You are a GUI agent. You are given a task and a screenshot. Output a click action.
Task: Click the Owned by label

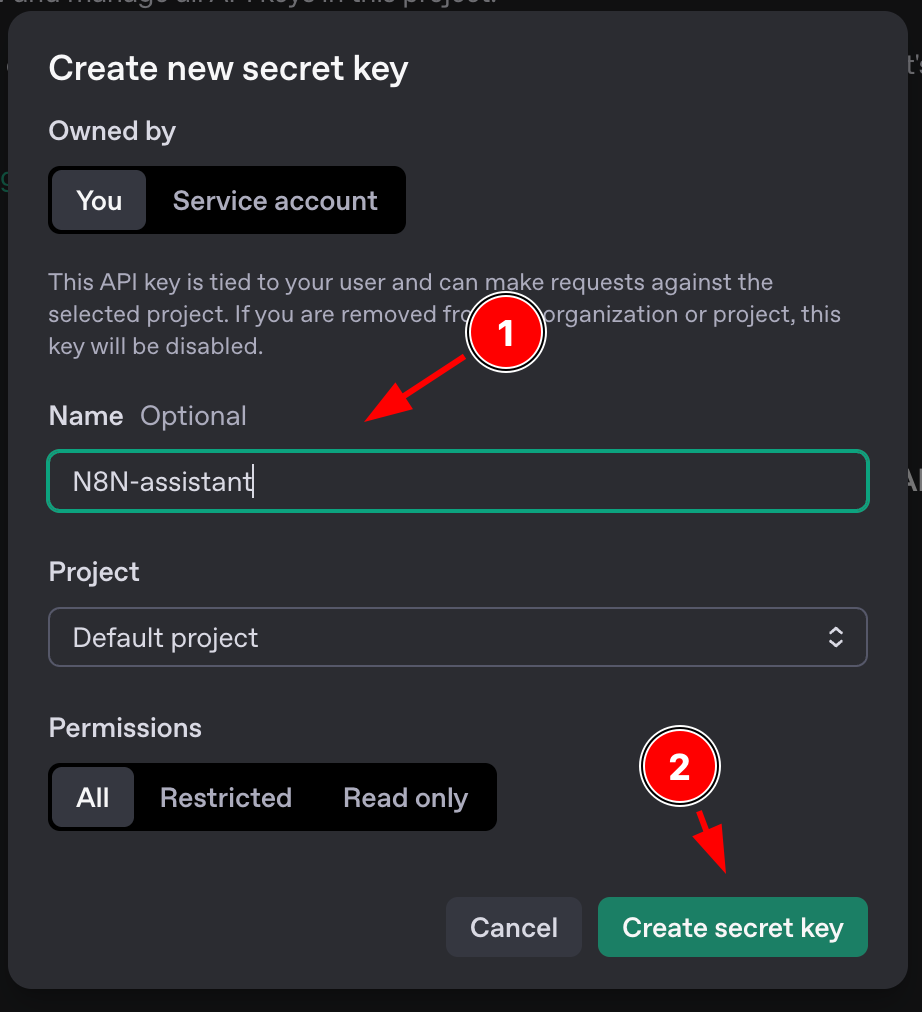[x=112, y=131]
